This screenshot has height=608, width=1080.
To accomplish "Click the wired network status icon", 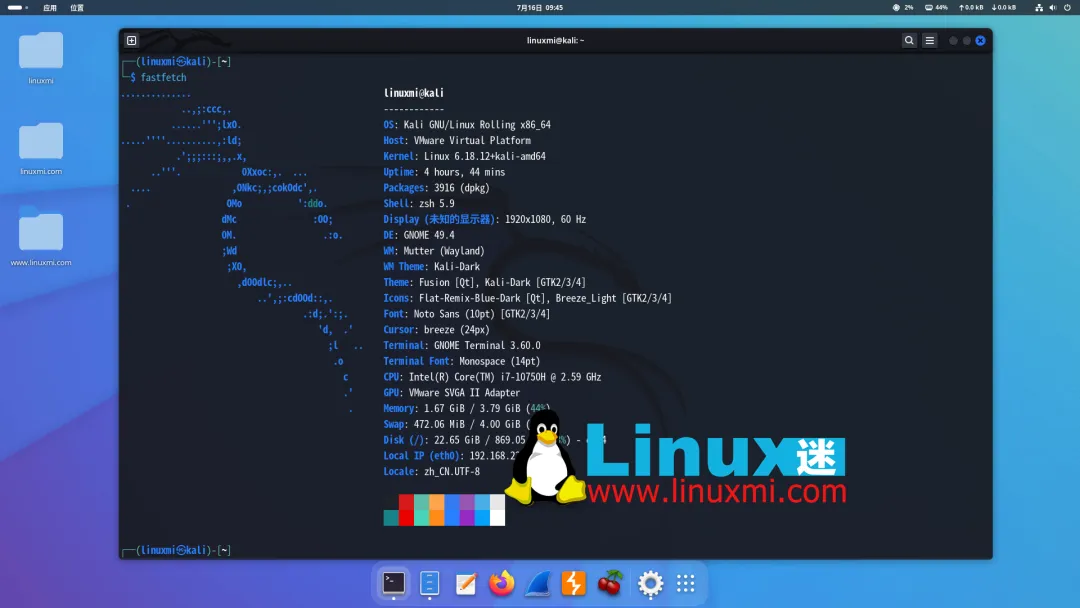I will tap(1039, 8).
